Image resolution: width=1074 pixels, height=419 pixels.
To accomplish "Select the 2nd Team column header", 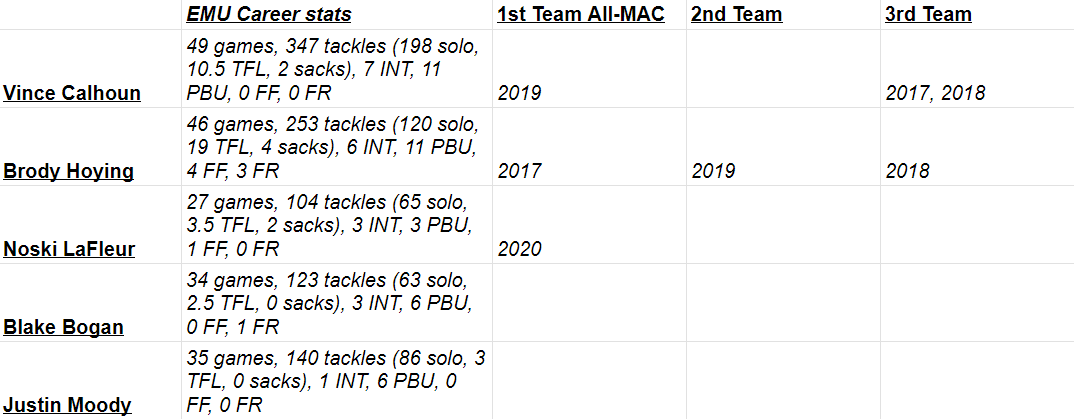I will tap(736, 15).
